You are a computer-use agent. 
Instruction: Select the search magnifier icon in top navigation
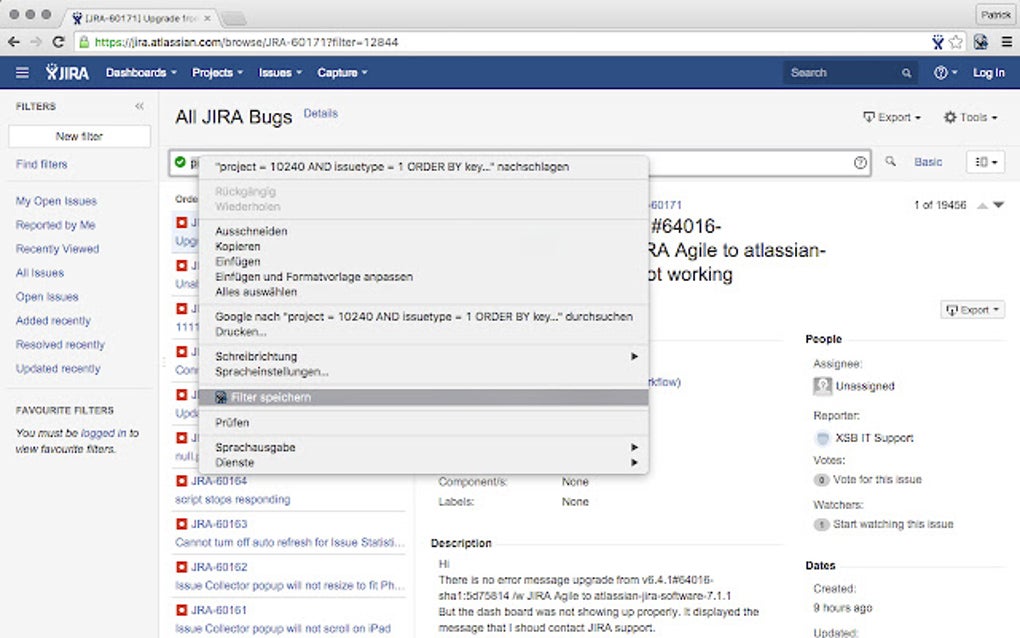coord(906,72)
